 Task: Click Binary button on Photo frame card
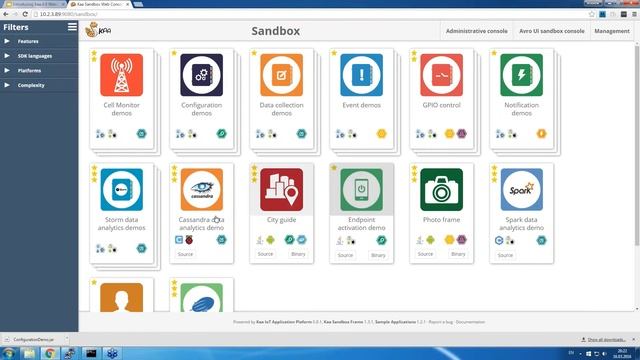point(458,254)
